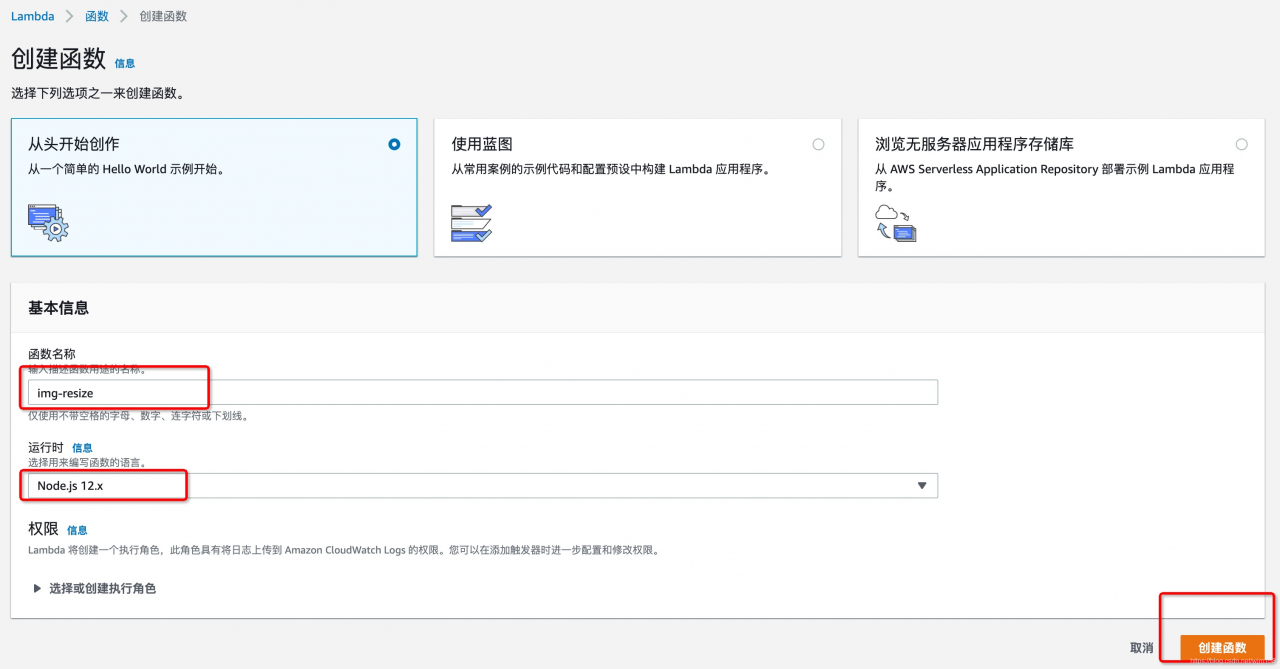Click the dropdown arrow icon on runtime selector
This screenshot has width=1280, height=669.
coord(921,485)
